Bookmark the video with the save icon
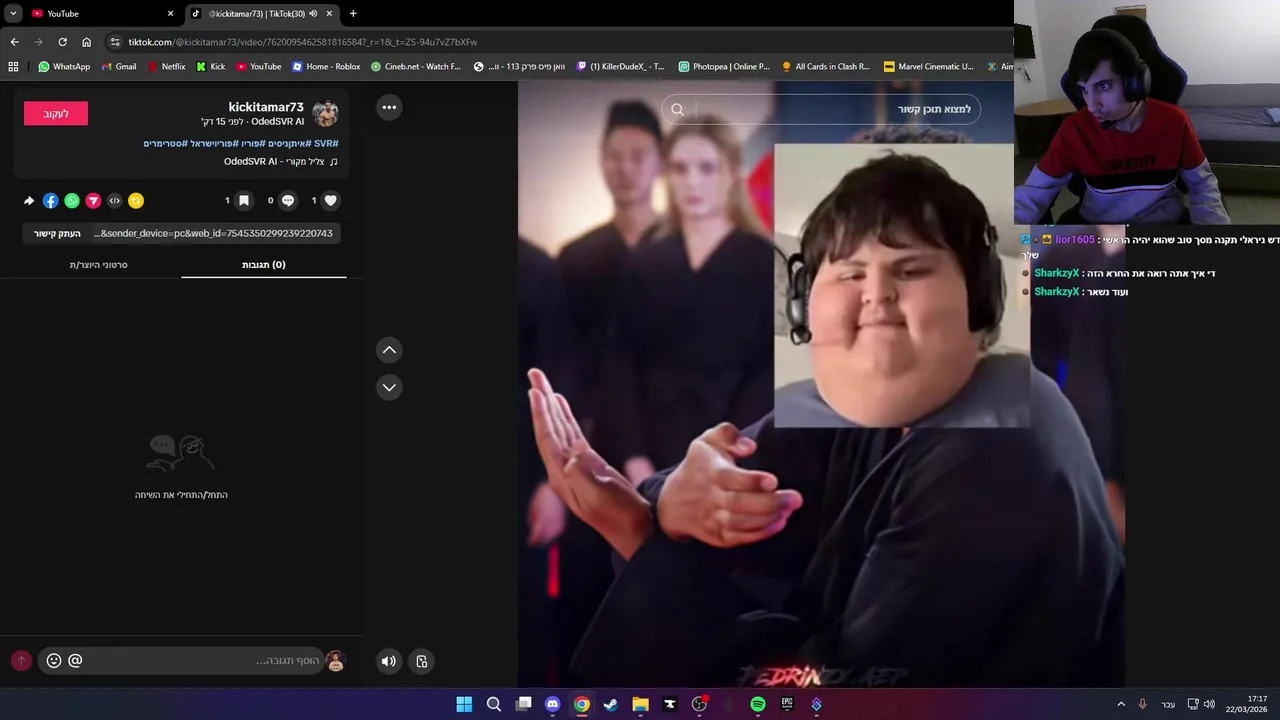The width and height of the screenshot is (1280, 720). point(244,200)
